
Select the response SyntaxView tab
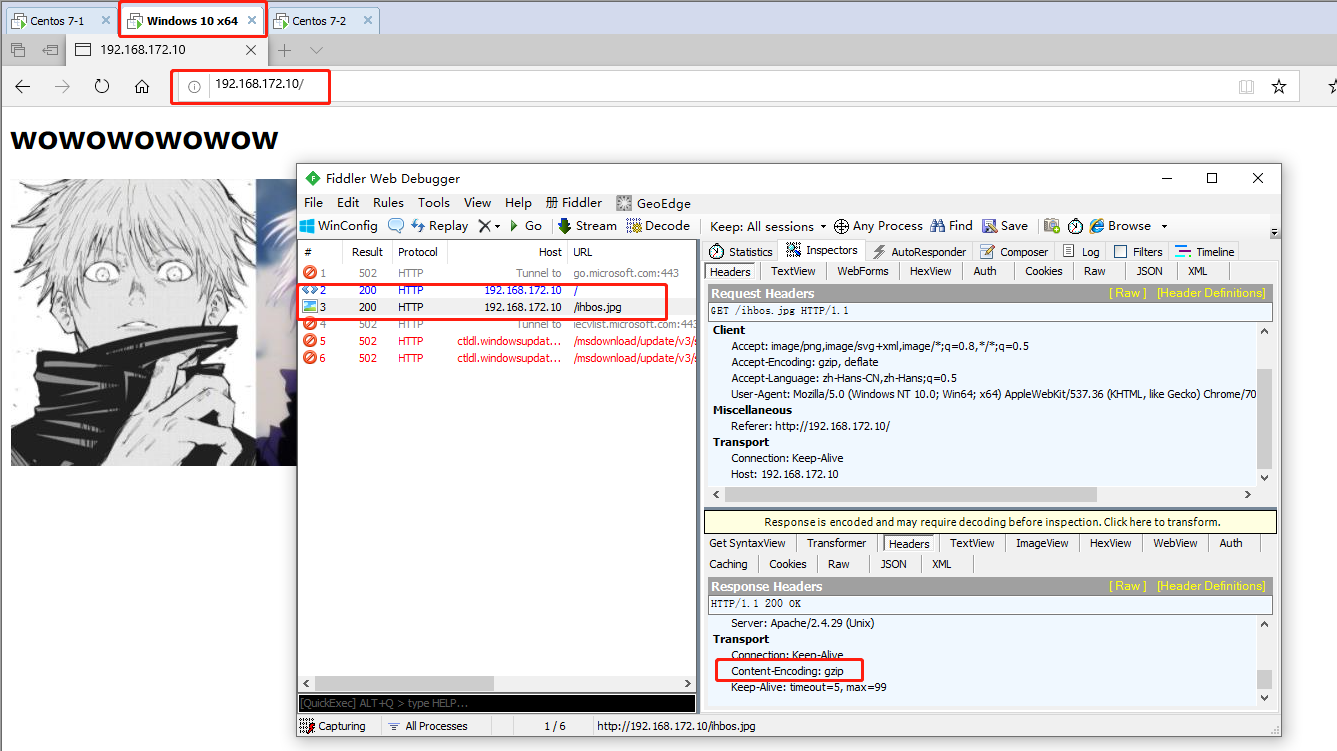(747, 543)
